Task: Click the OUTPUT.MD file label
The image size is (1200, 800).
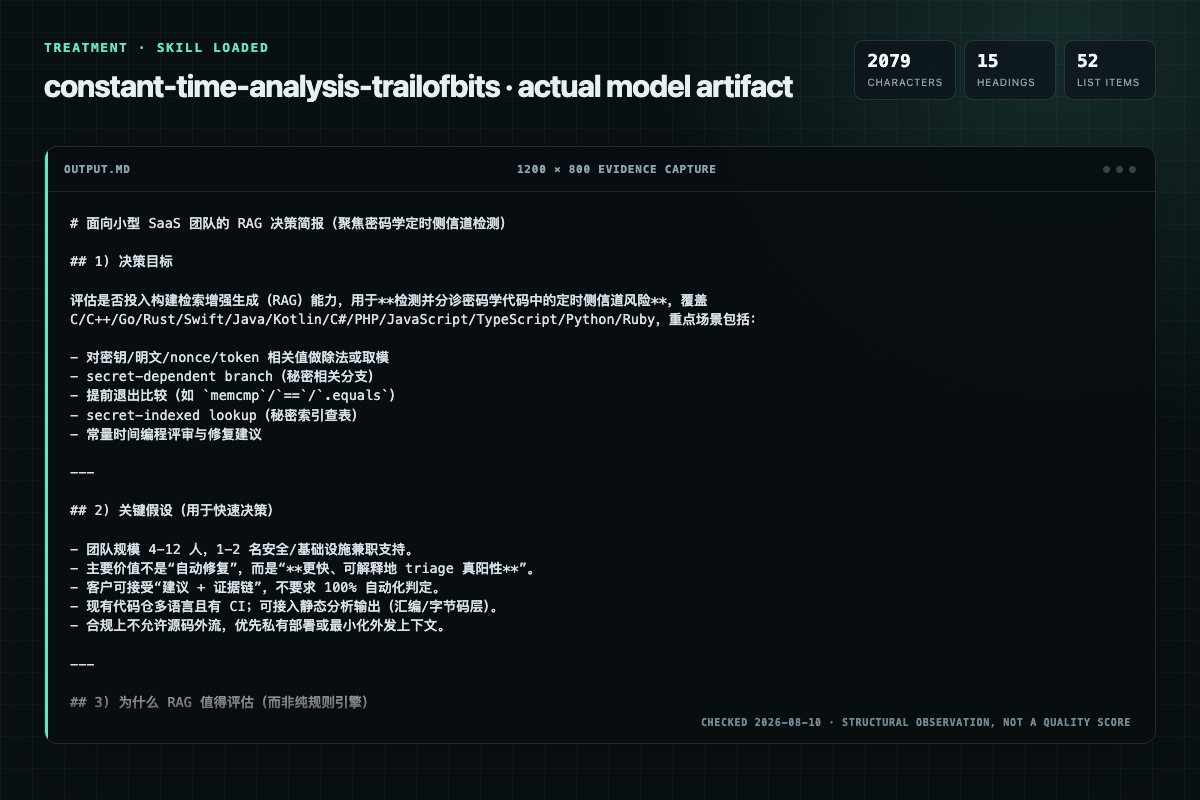Action: [x=96, y=169]
